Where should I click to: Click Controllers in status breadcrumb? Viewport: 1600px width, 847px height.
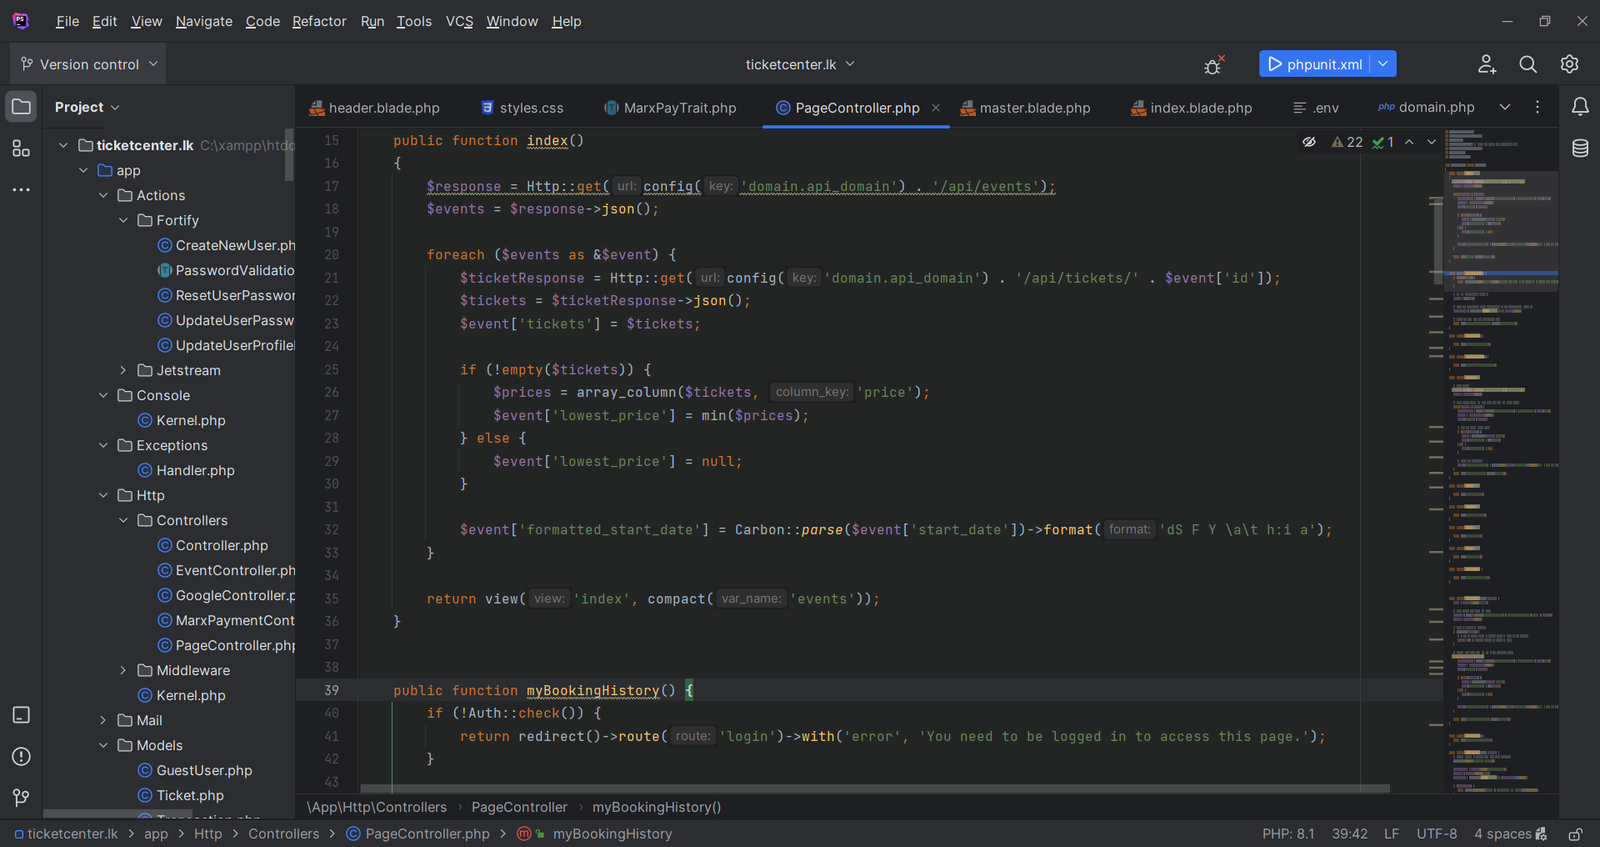[284, 834]
